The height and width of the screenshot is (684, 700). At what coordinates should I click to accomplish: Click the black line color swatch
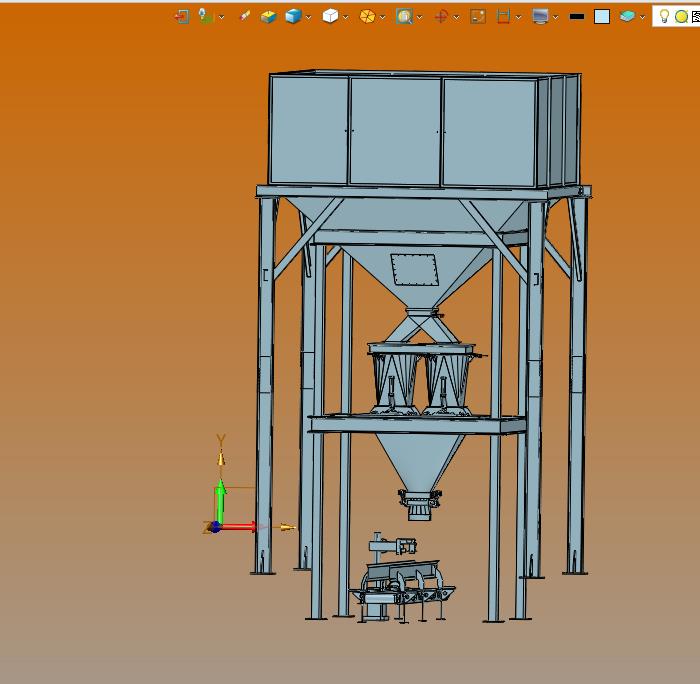577,17
